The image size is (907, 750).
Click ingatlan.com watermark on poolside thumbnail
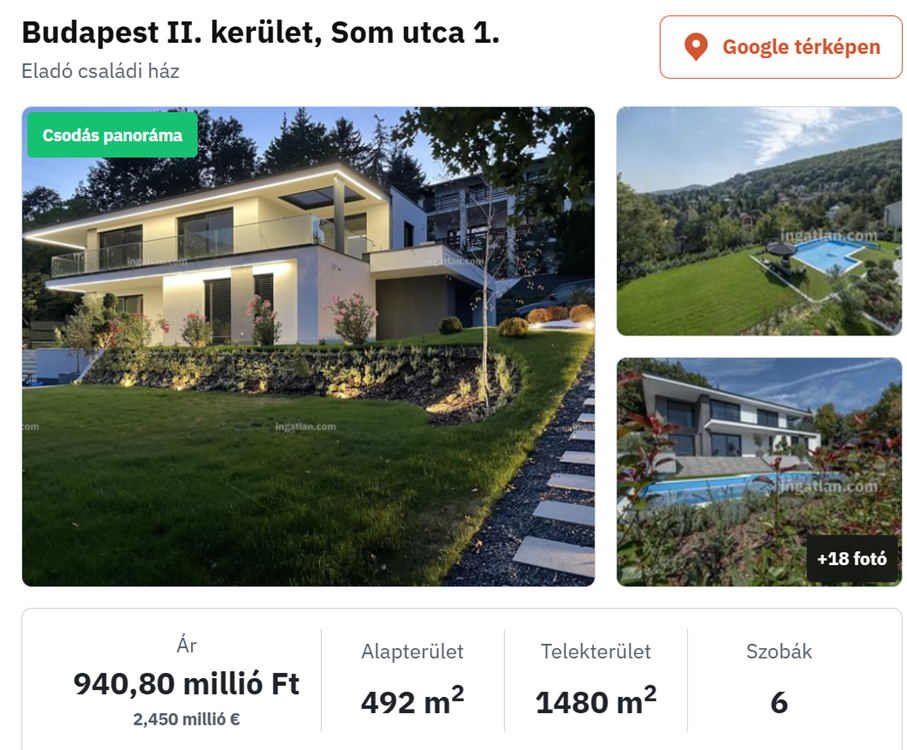point(829,487)
